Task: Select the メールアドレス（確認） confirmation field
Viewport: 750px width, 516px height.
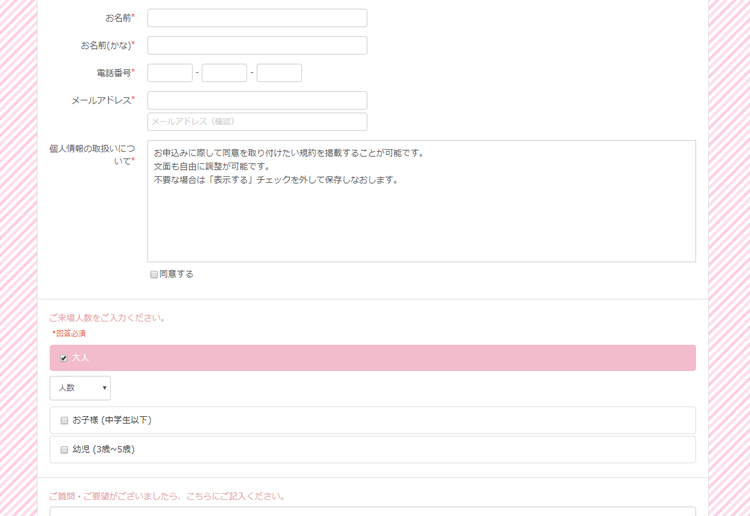Action: 257,122
